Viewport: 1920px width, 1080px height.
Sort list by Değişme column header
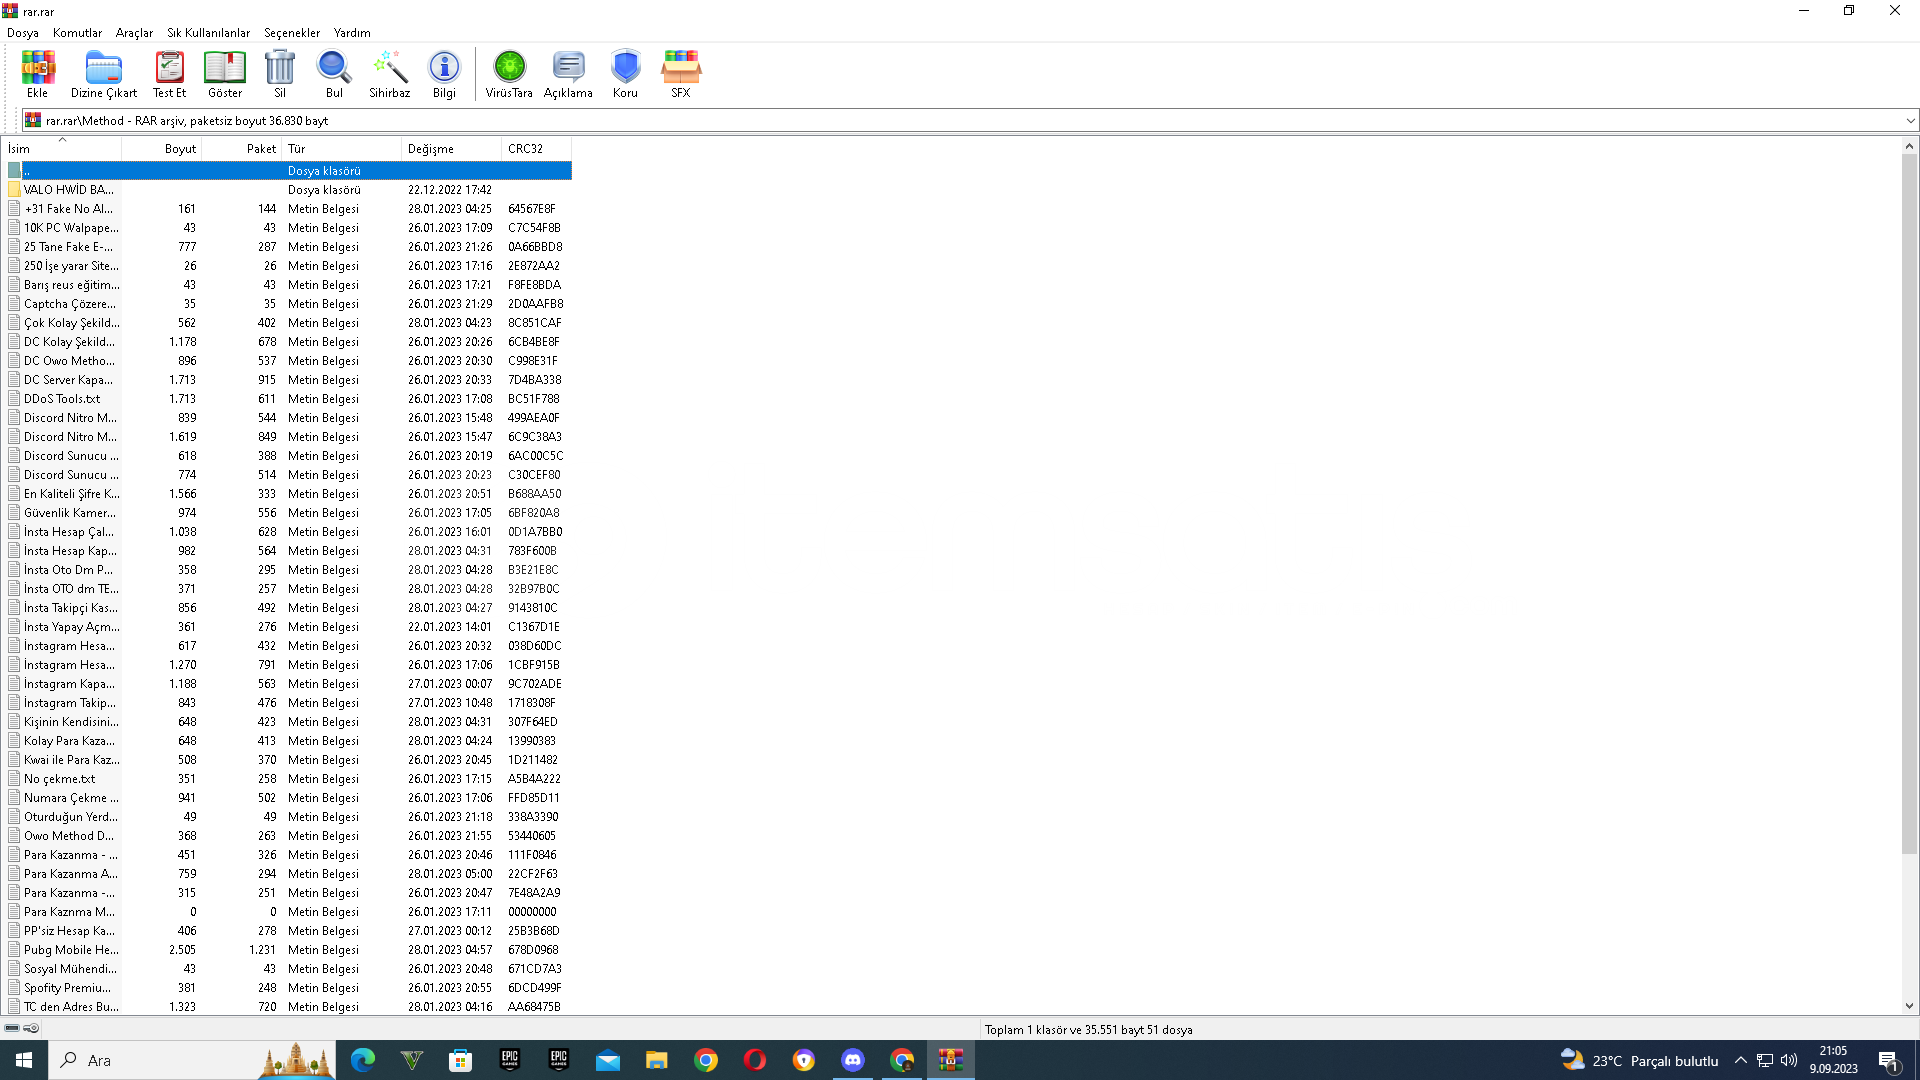[x=452, y=148]
